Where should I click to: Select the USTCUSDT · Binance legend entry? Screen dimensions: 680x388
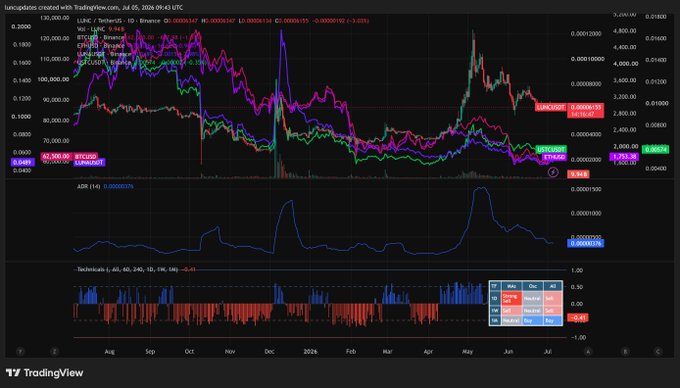click(104, 62)
